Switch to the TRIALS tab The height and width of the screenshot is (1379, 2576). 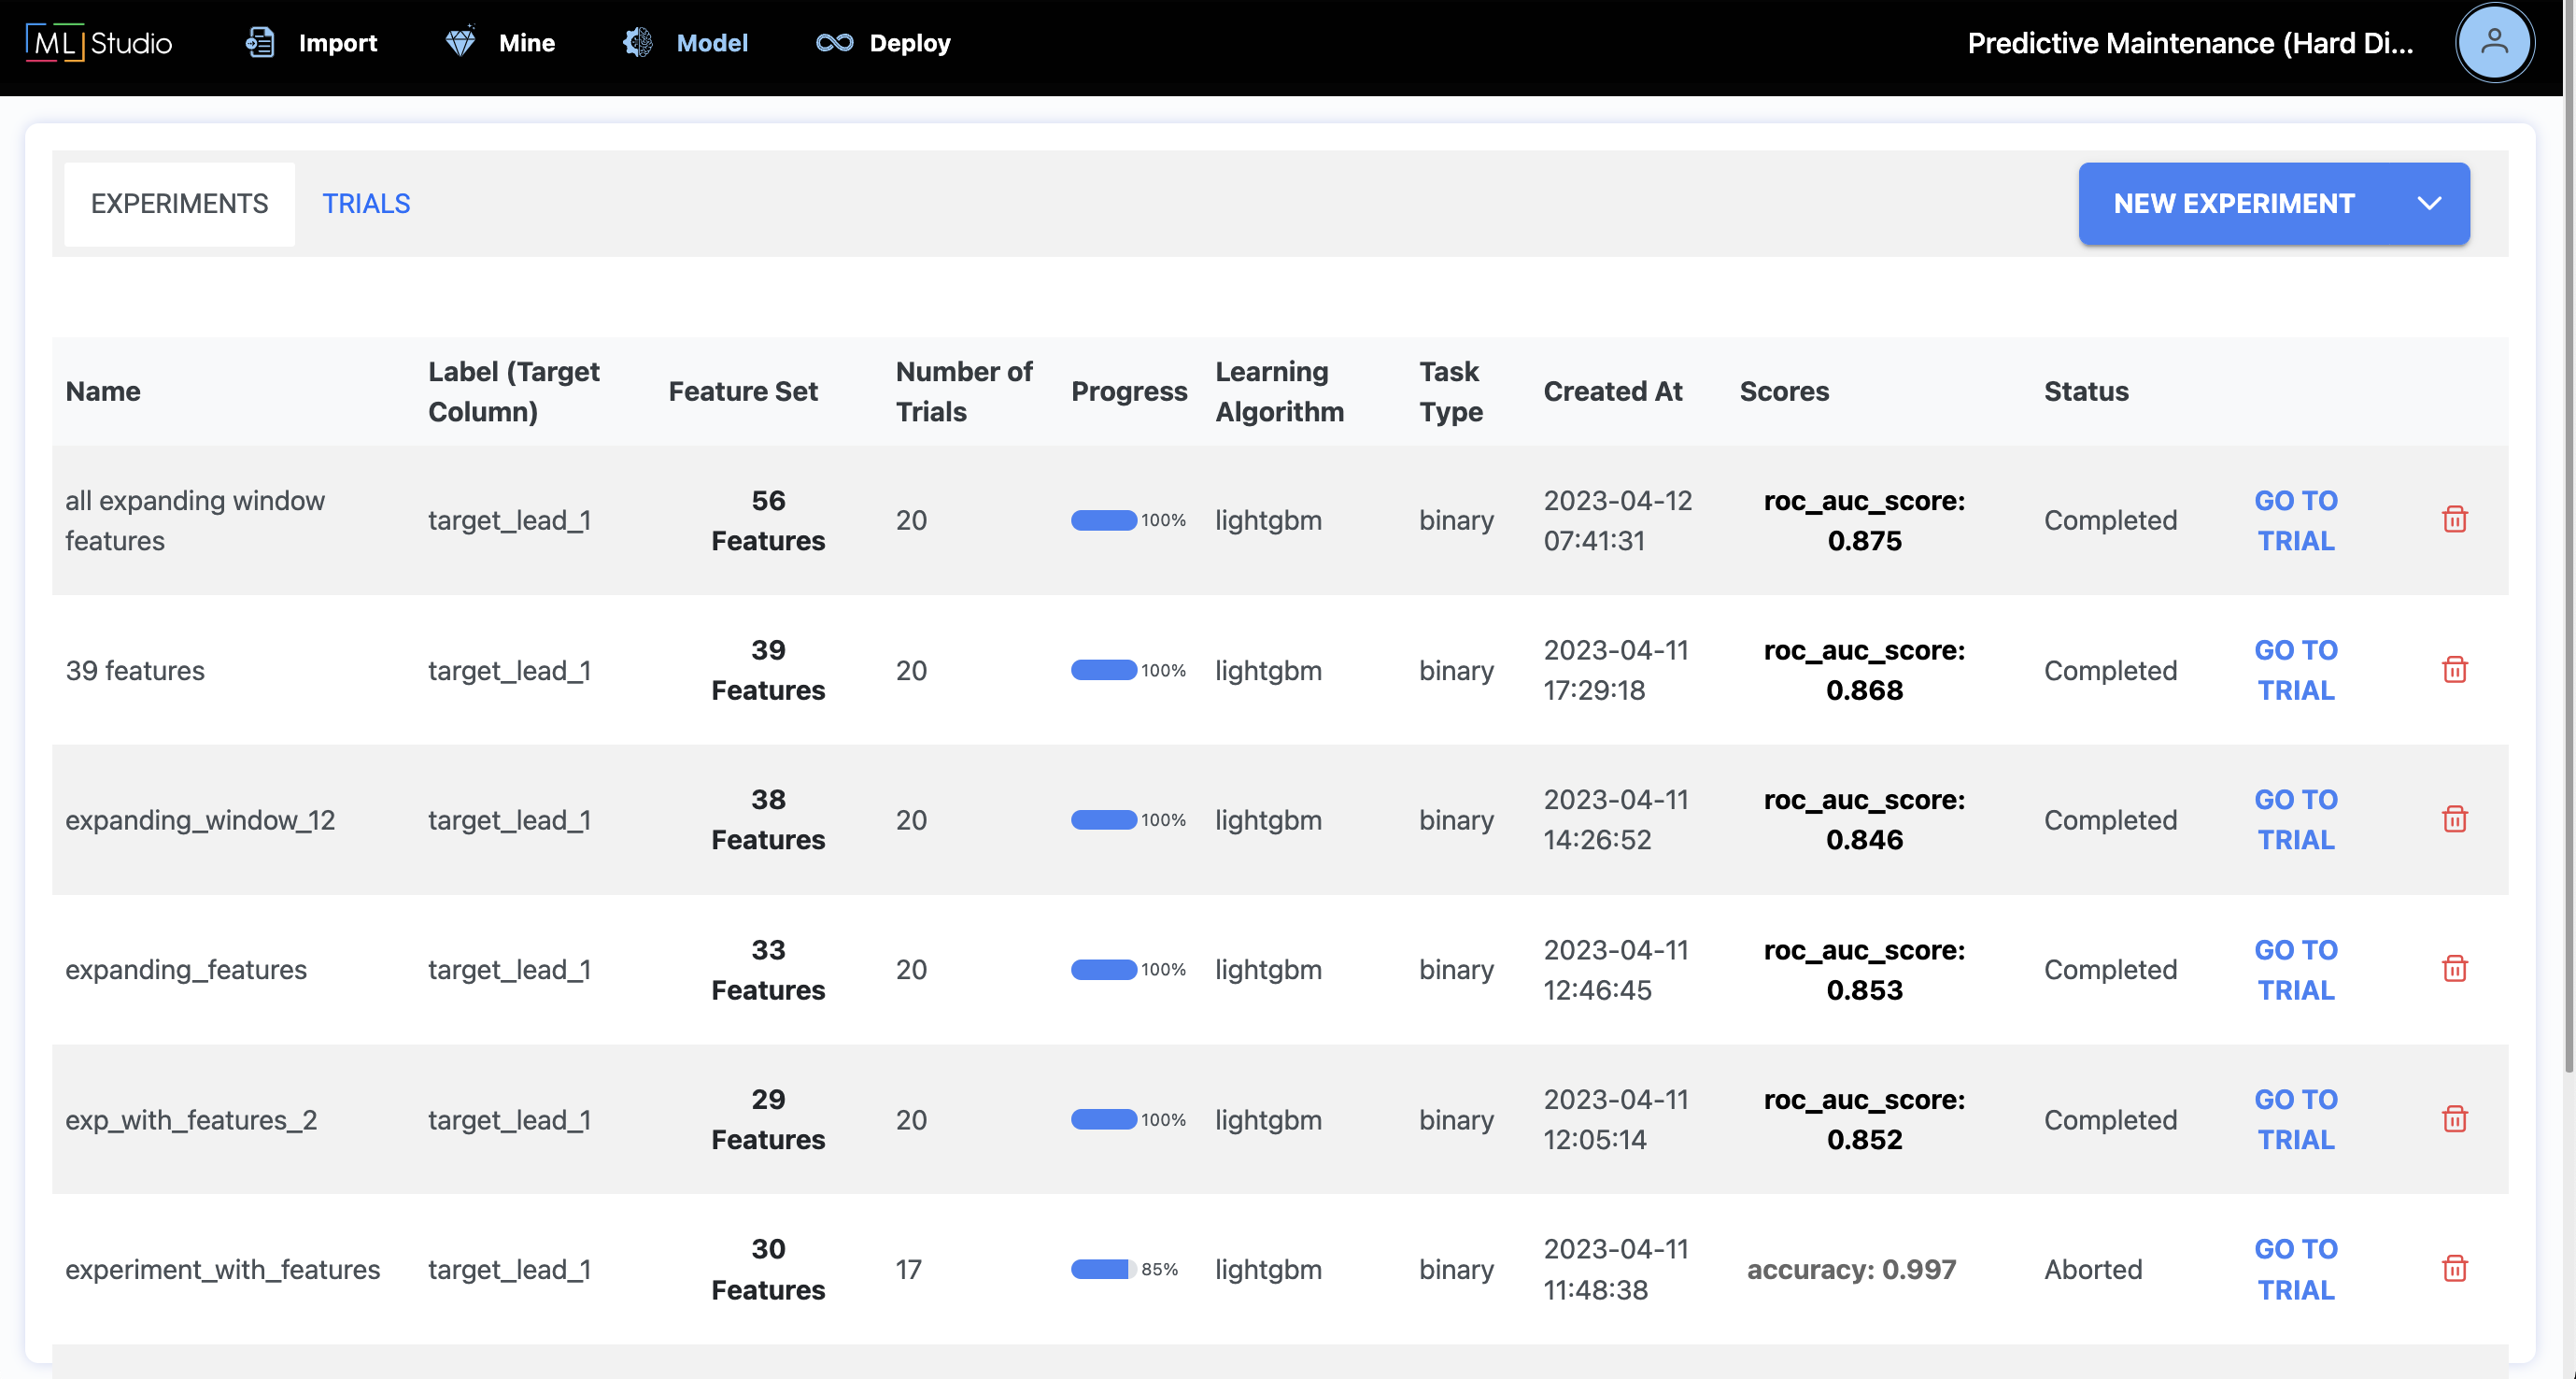(x=366, y=203)
